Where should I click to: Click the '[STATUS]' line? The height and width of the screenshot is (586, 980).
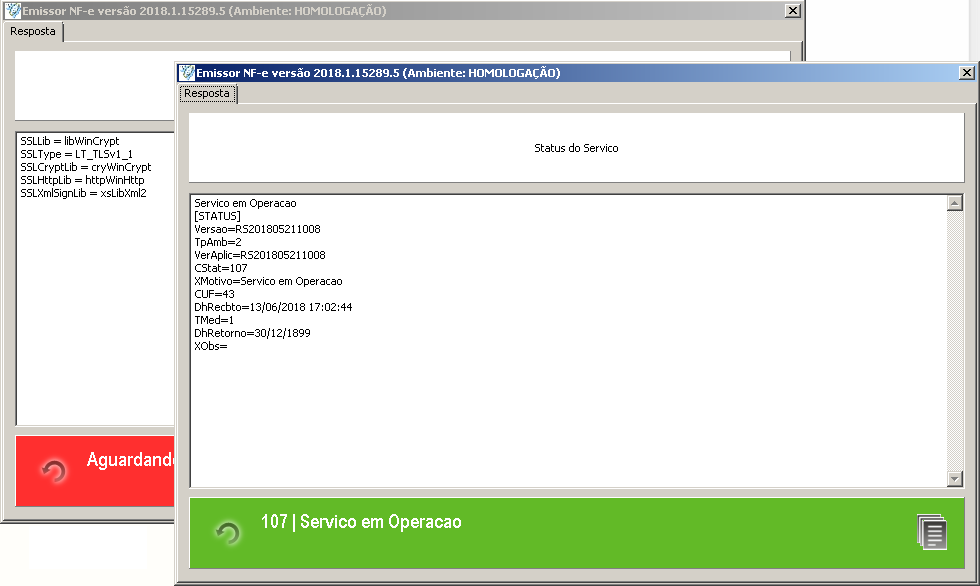[x=217, y=216]
